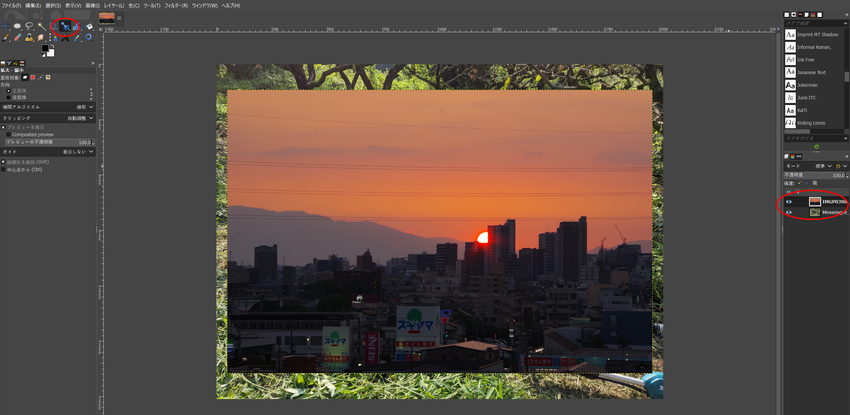Set transform target to path
The image size is (850, 415).
coord(40,77)
